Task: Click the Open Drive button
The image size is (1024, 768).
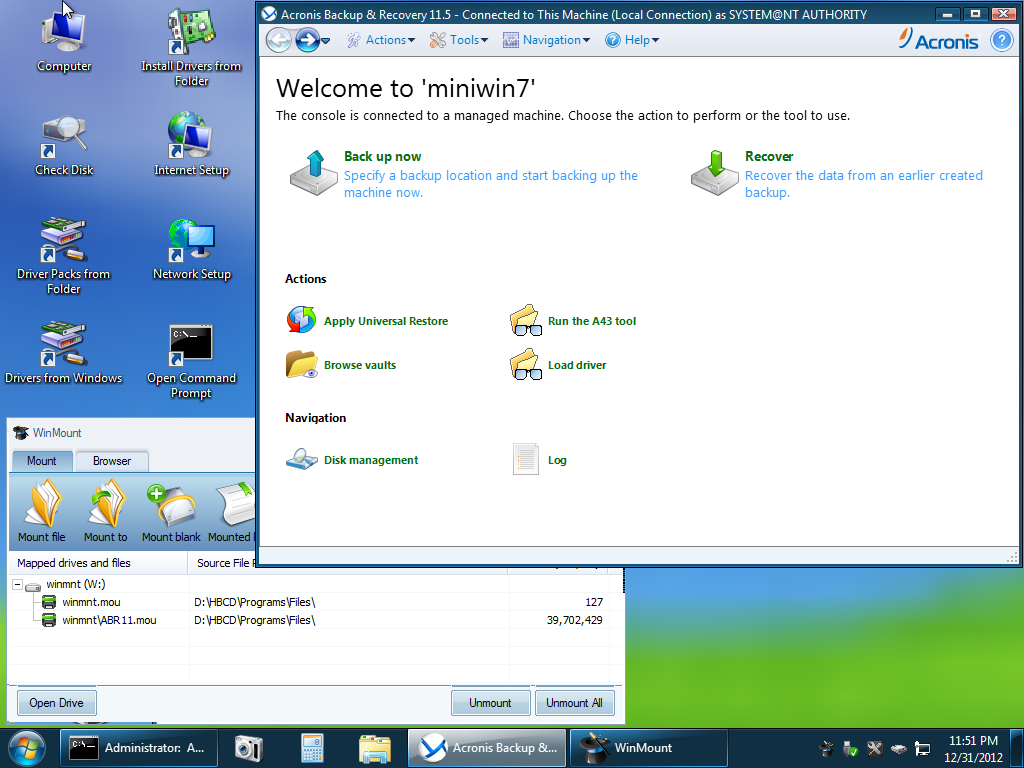Action: point(57,703)
